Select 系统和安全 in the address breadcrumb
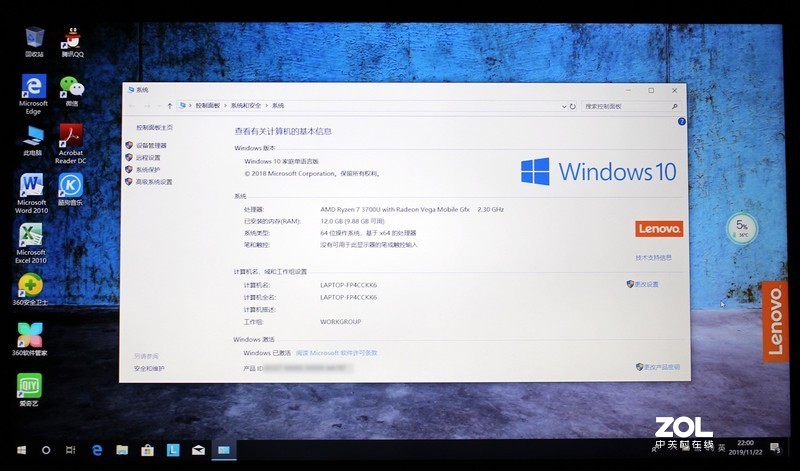800x471 pixels. click(246, 106)
